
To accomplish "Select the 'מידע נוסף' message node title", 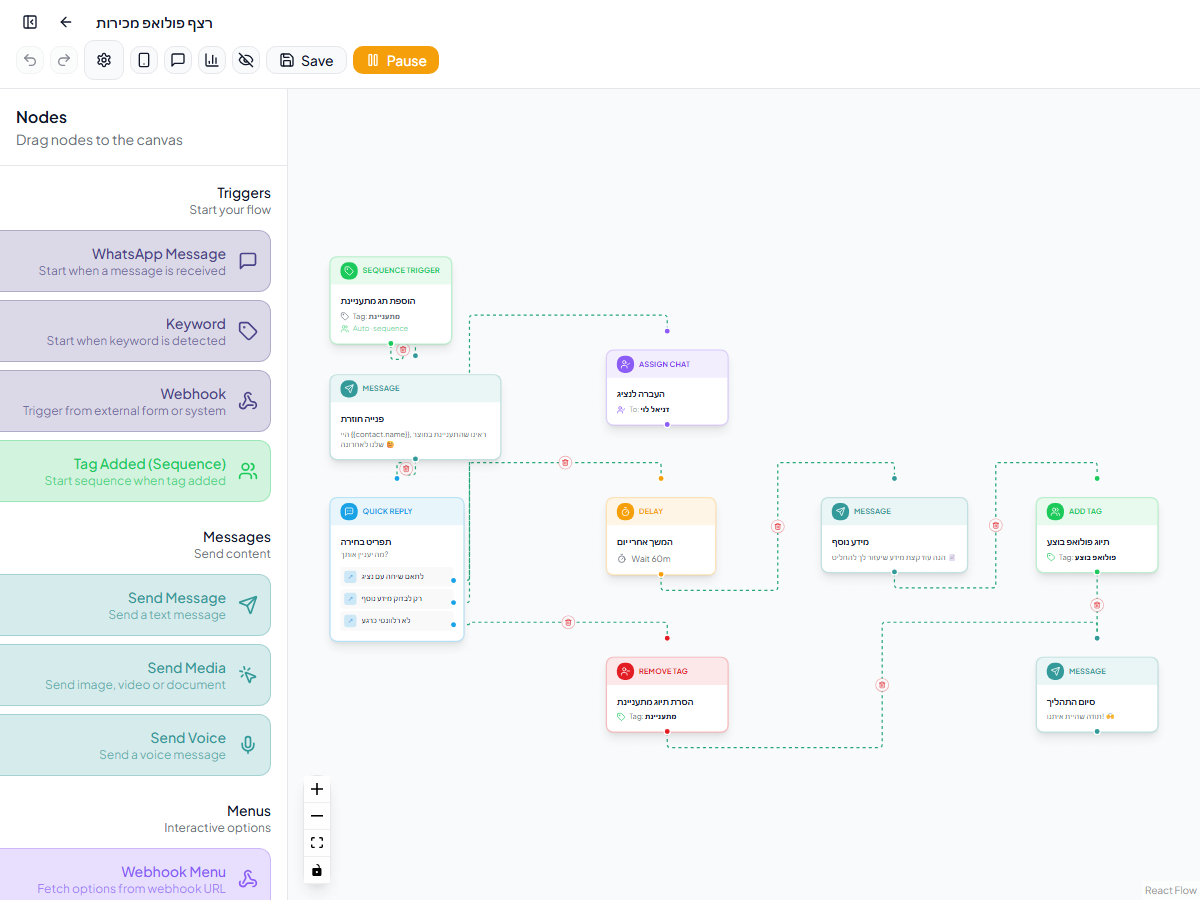I will [x=851, y=542].
